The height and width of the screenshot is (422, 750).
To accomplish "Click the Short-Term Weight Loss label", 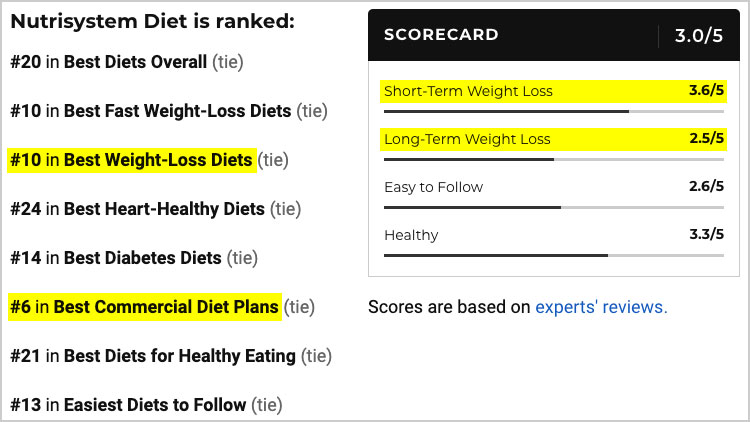I will pos(468,91).
